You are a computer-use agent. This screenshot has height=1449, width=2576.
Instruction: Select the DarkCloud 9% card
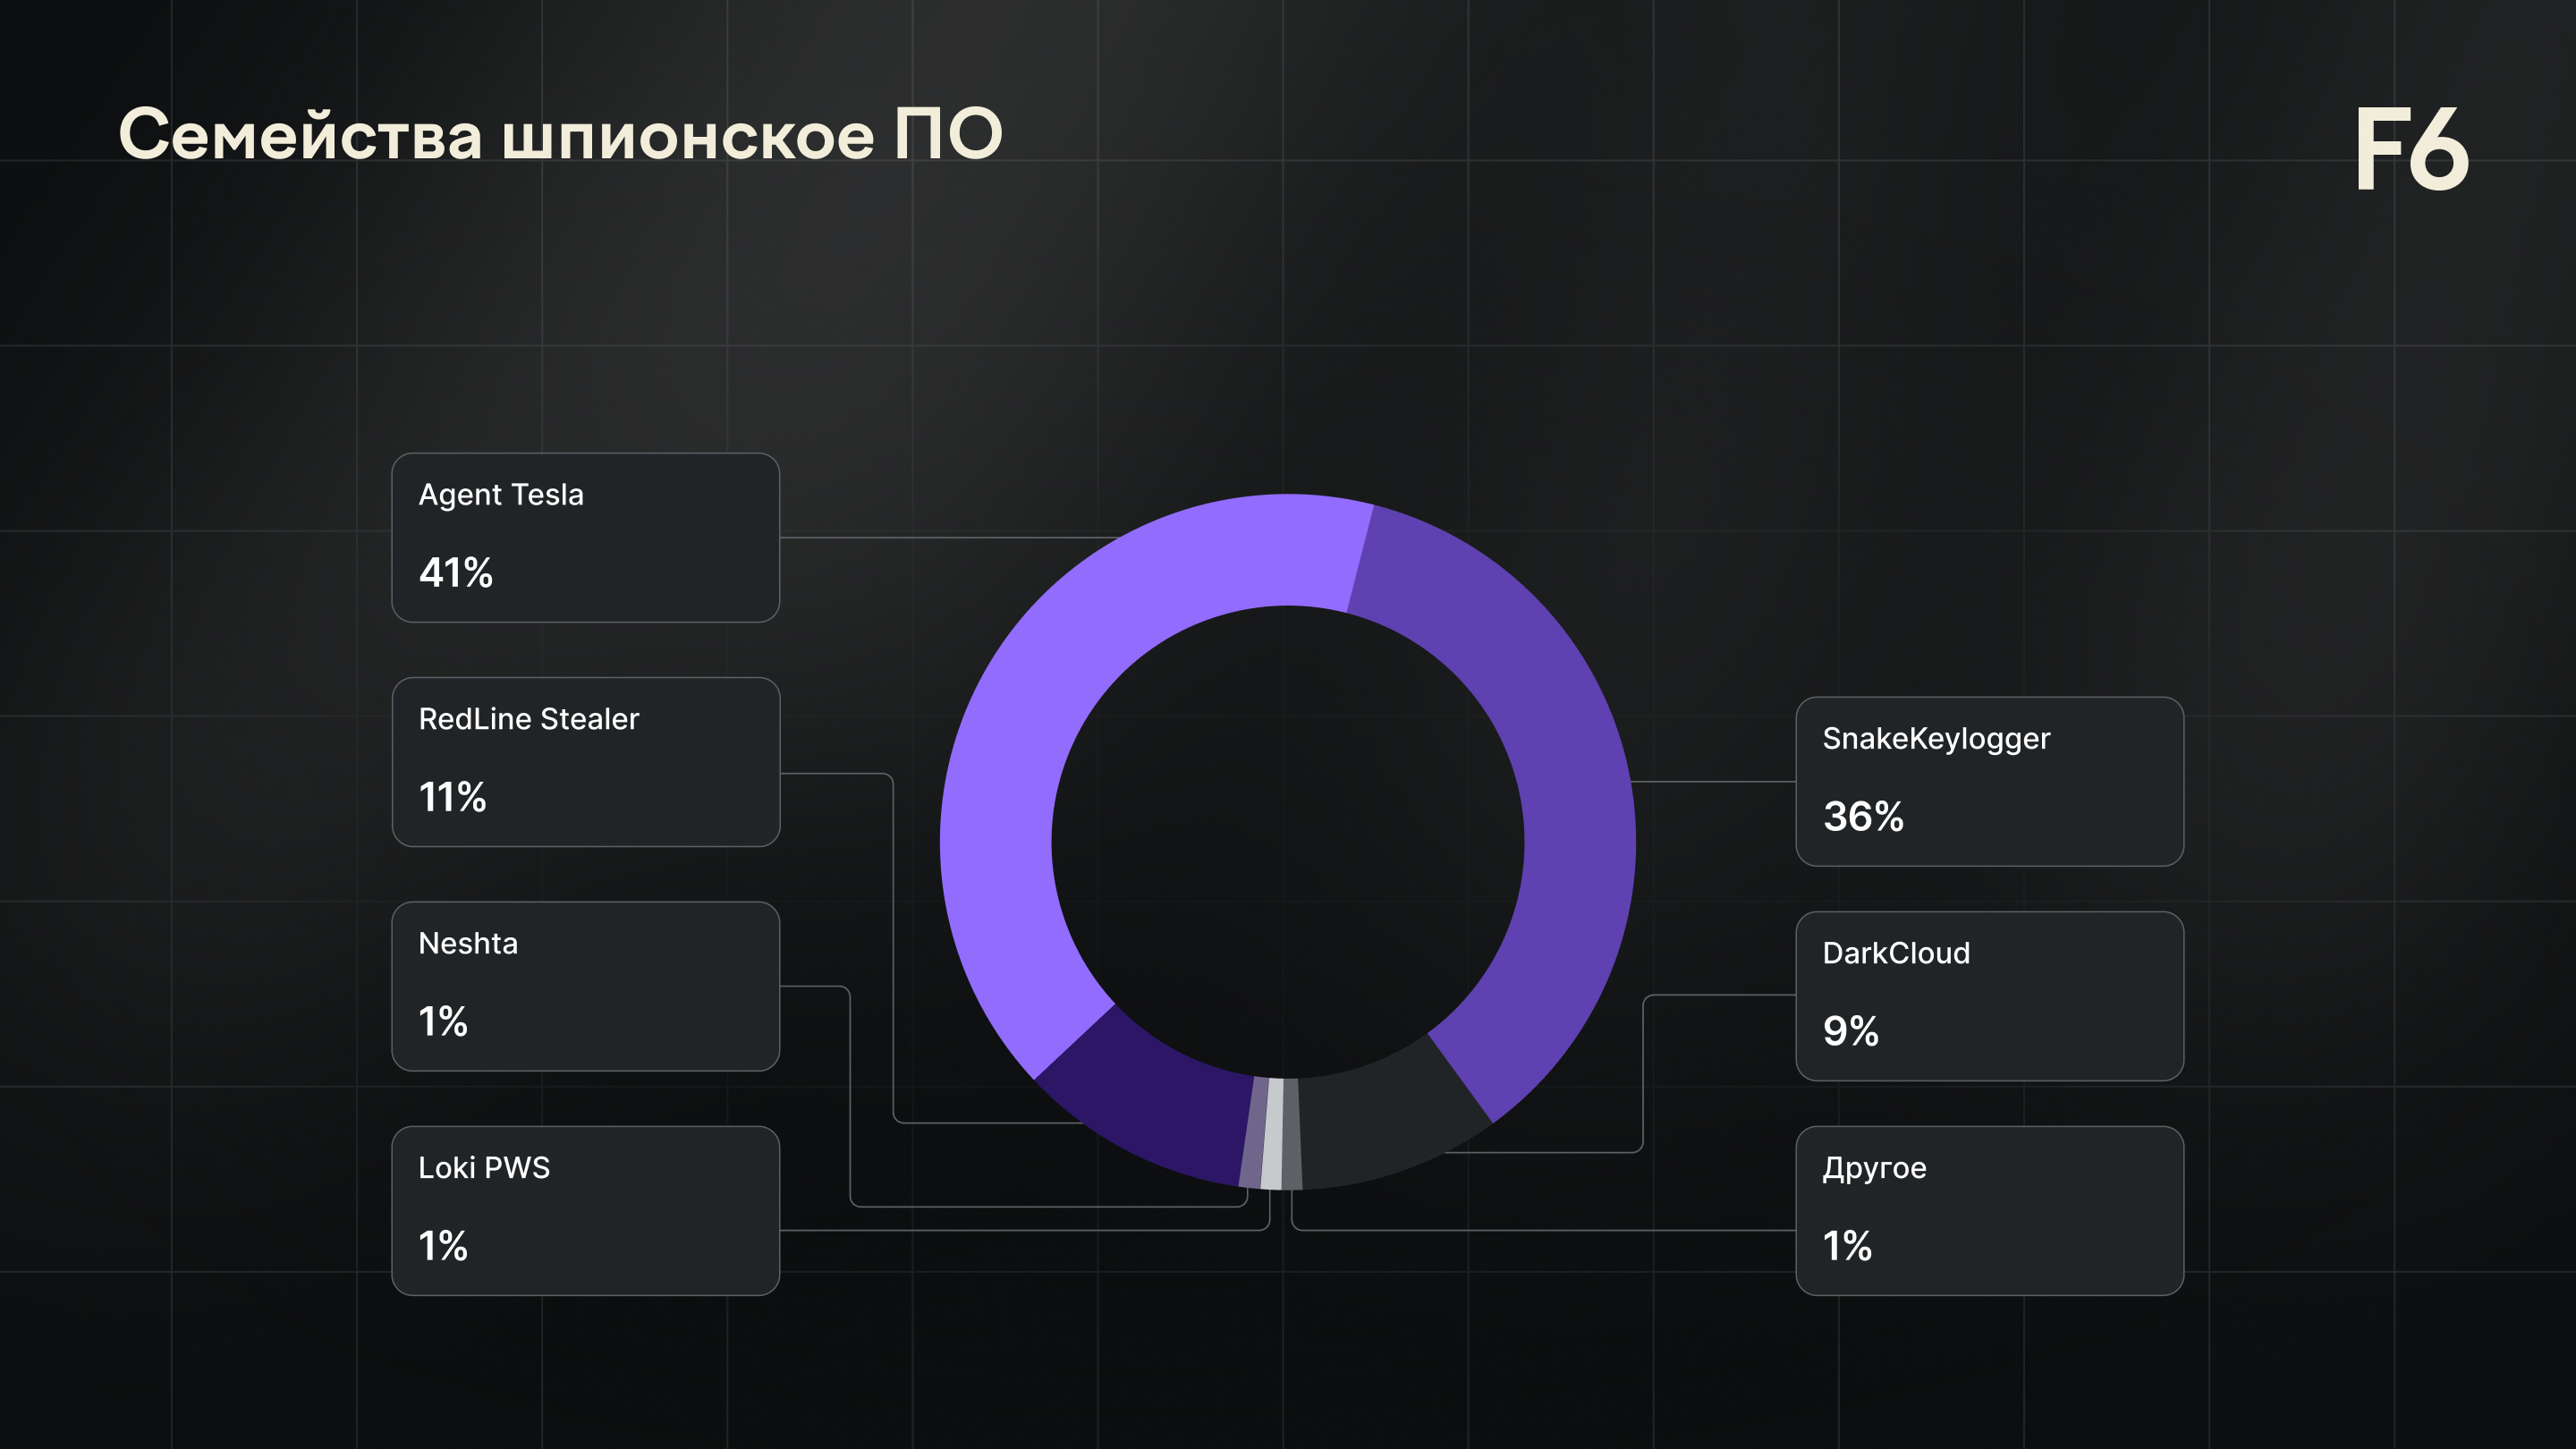tap(1988, 995)
